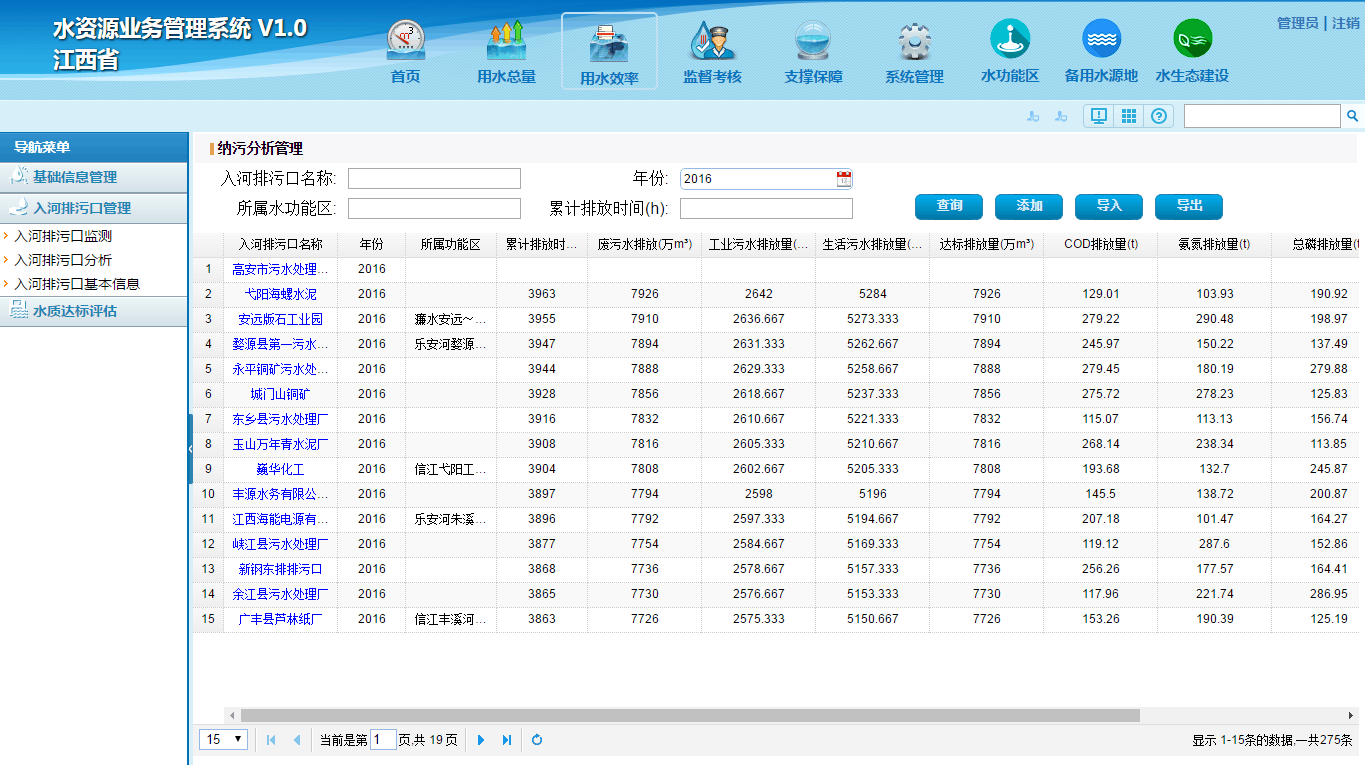The height and width of the screenshot is (765, 1365).
Task: Open the page size dropdown showing 15
Action: pyautogui.click(x=222, y=739)
